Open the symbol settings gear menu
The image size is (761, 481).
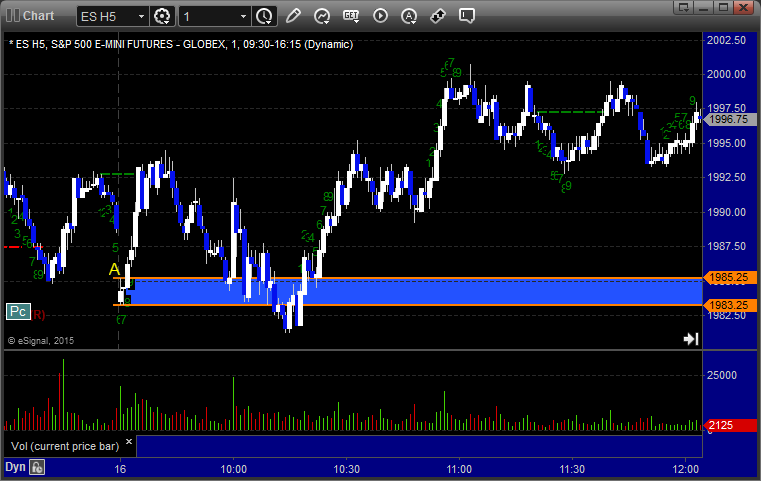click(x=162, y=17)
